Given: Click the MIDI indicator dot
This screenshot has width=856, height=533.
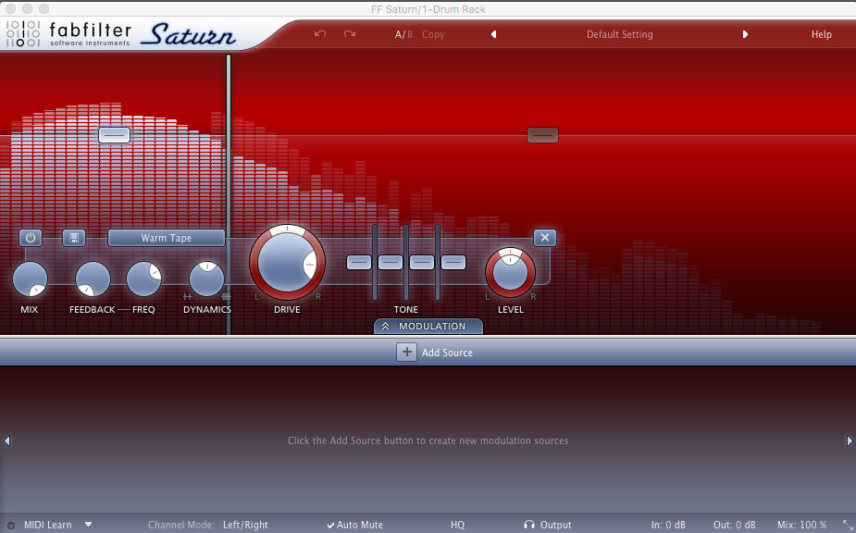Looking at the screenshot, I should click(x=10, y=525).
